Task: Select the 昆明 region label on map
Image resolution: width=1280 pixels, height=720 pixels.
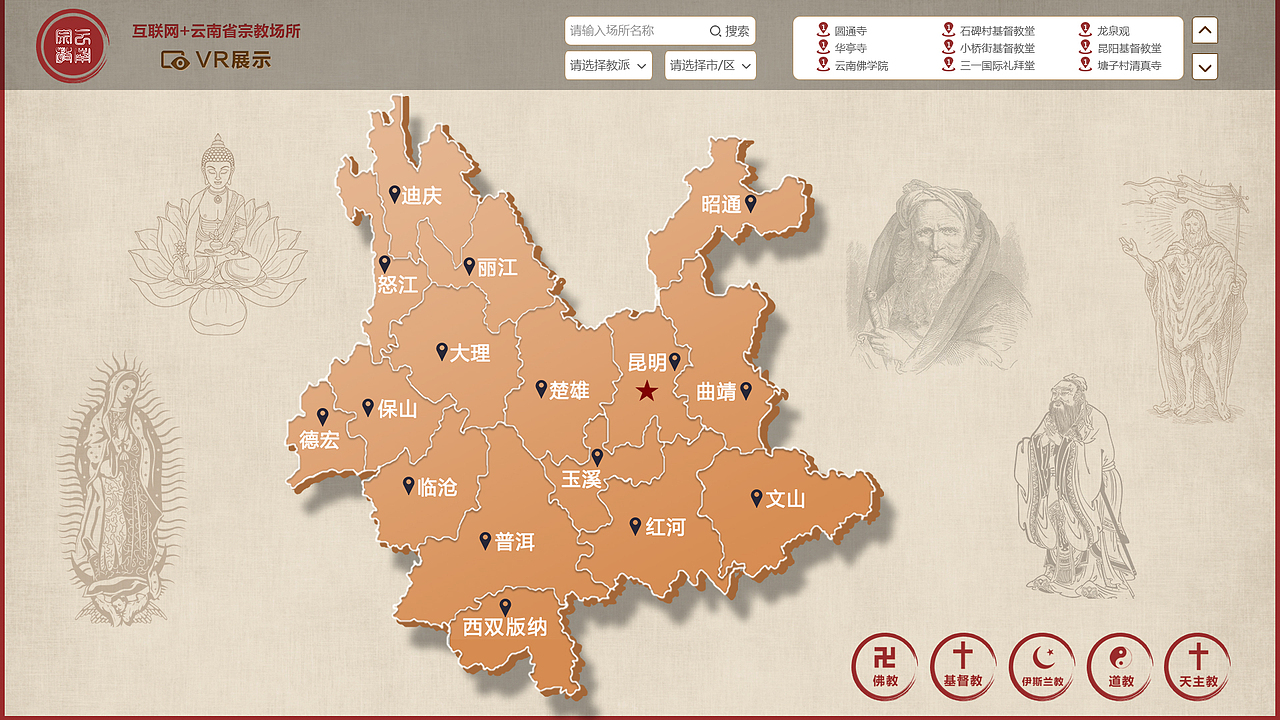Action: coord(647,362)
